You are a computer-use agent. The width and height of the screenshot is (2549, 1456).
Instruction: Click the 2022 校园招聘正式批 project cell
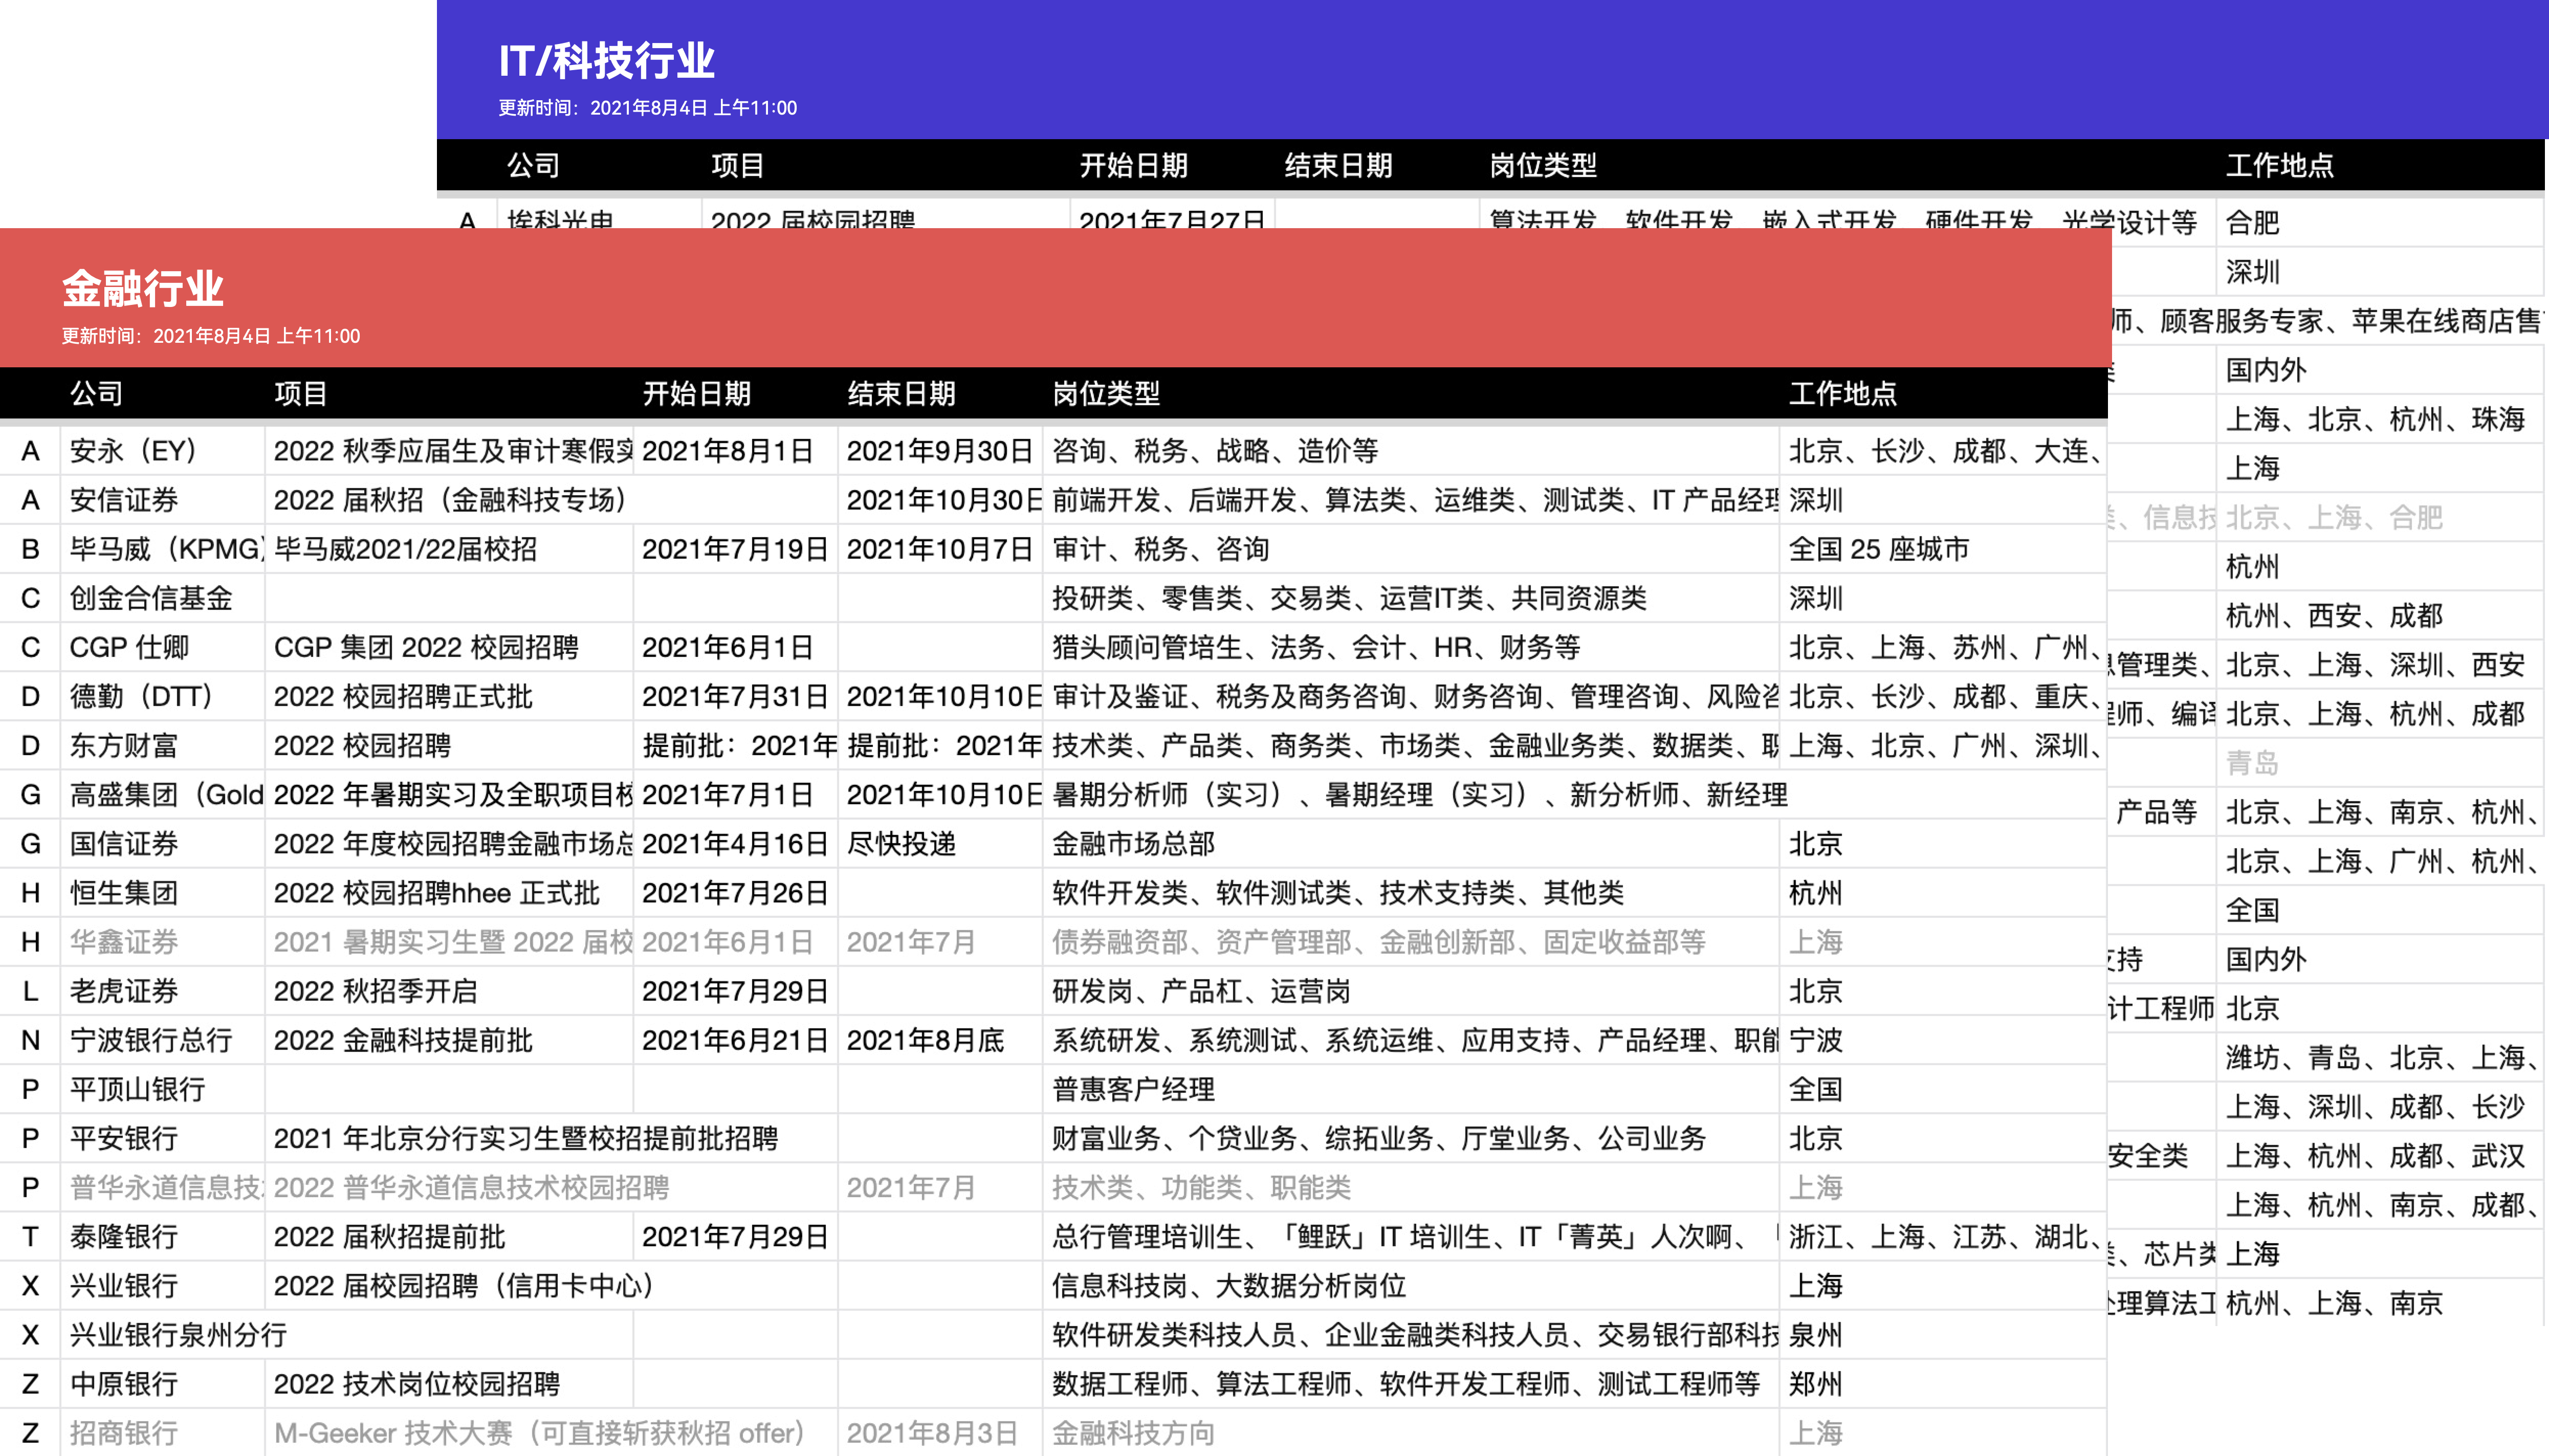[x=449, y=696]
